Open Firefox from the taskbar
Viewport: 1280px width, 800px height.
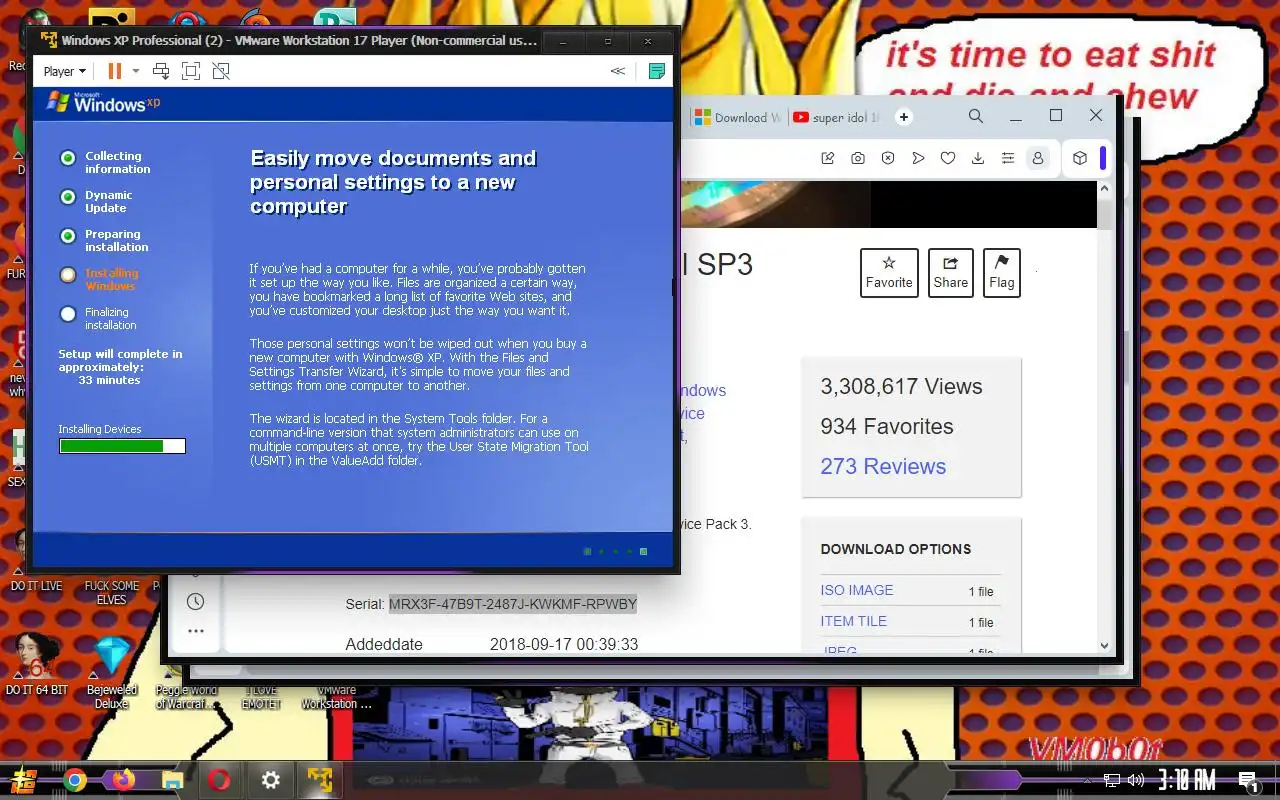(123, 780)
